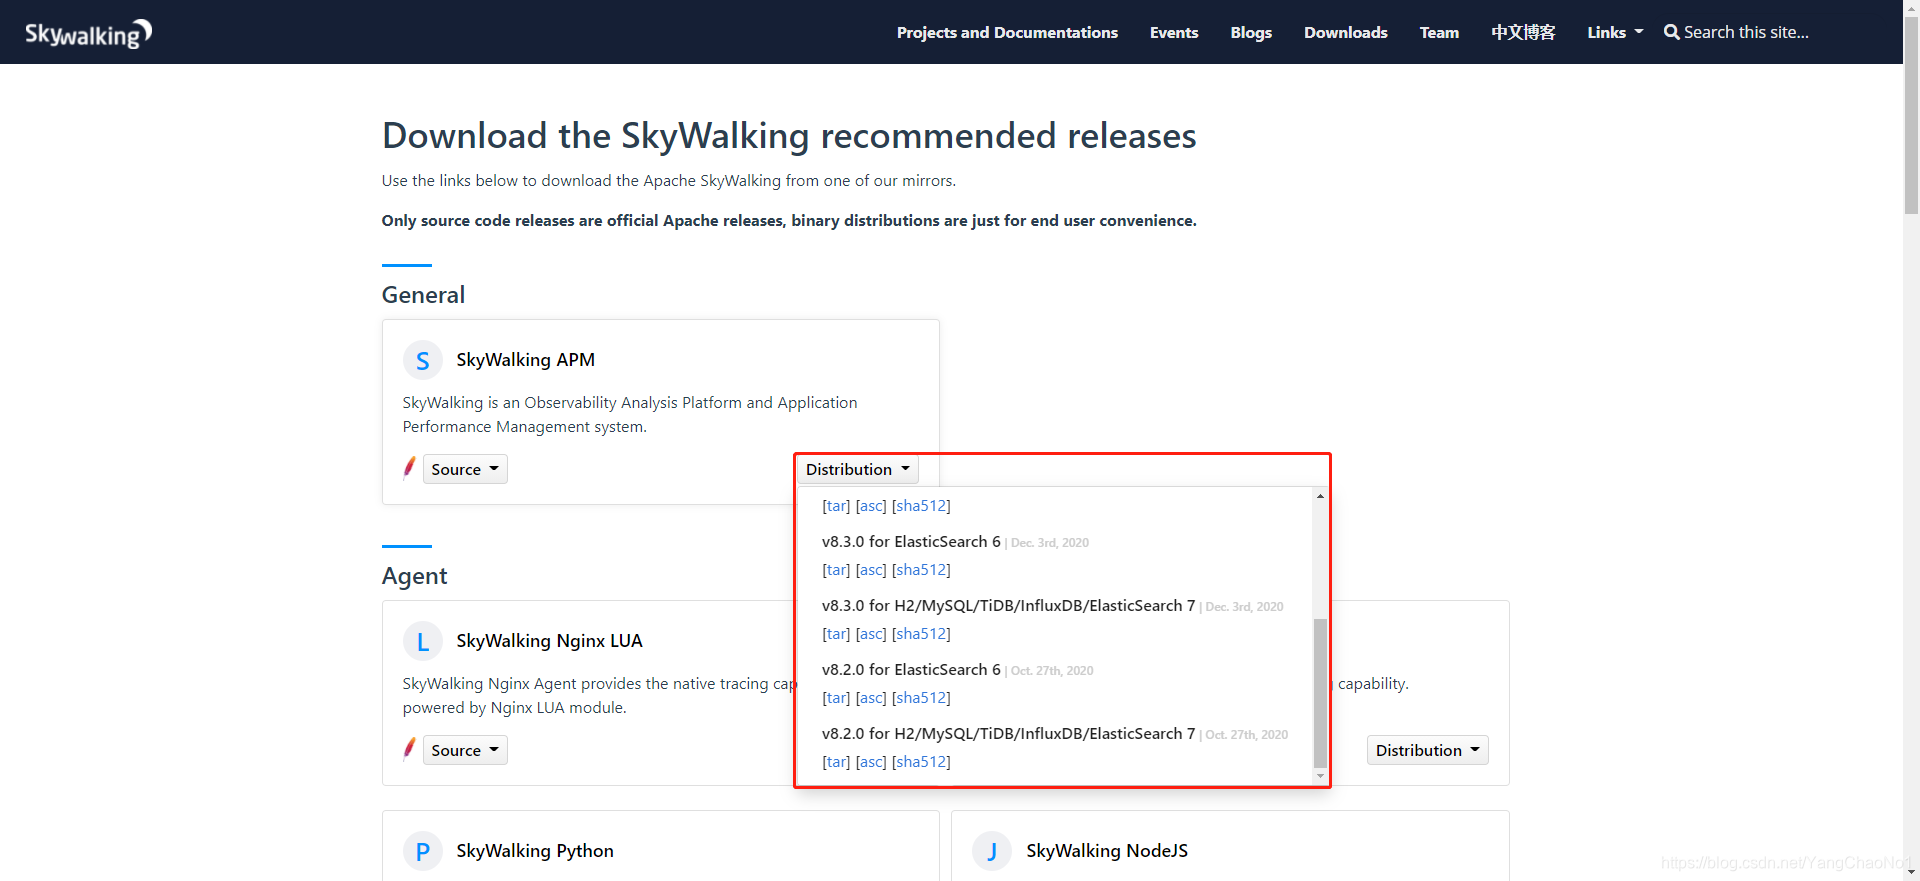1920x881 pixels.
Task: Click the [sha512] link at top of dropdown list
Action: (x=921, y=506)
